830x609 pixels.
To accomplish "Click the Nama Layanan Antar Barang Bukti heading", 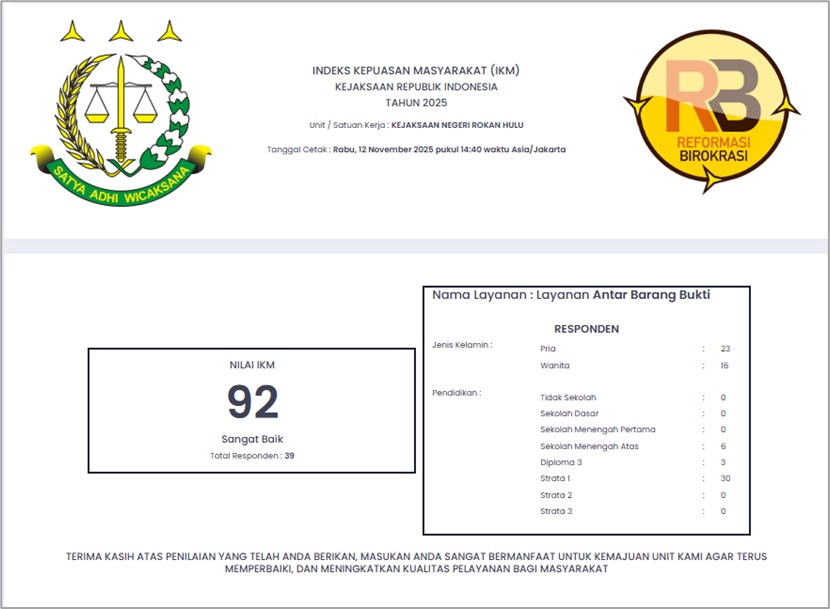I will coord(571,296).
